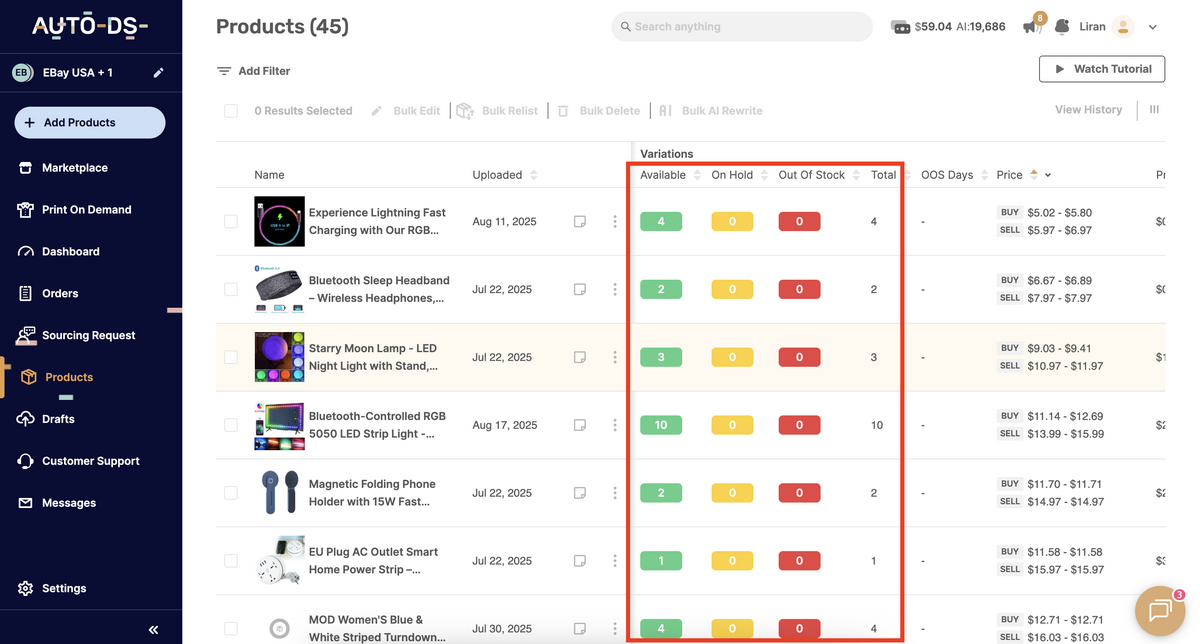Open the megaphone announcements with 8 badge
The width and height of the screenshot is (1200, 644).
(1031, 26)
